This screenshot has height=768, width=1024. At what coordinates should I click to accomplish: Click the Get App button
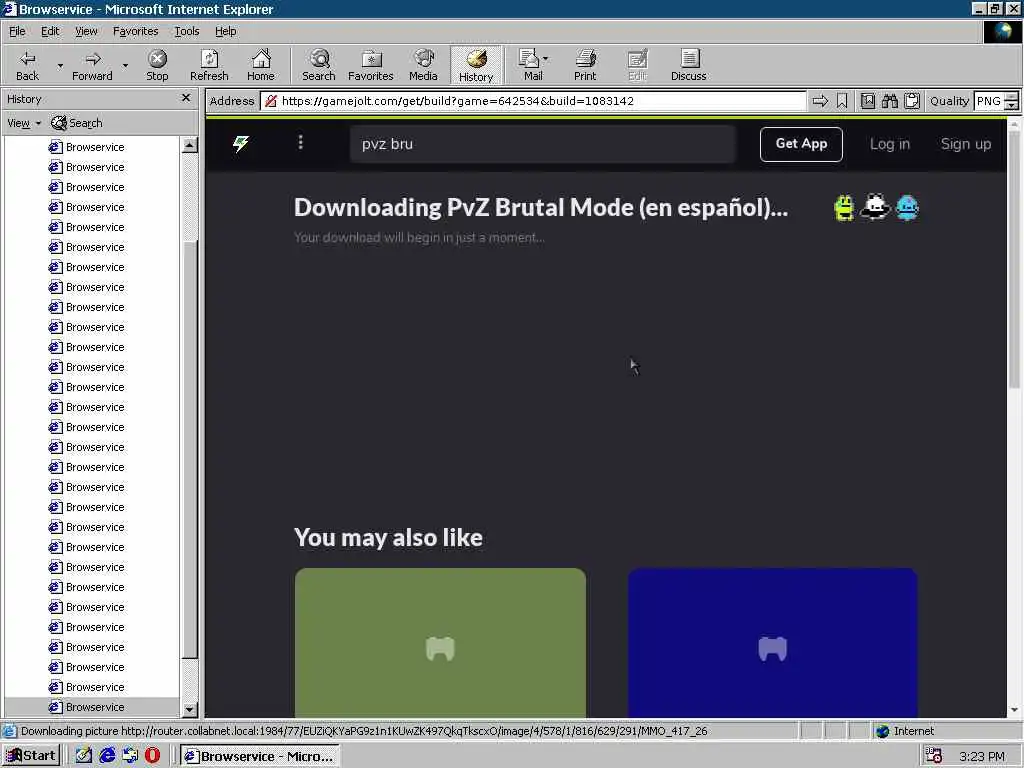tap(801, 144)
